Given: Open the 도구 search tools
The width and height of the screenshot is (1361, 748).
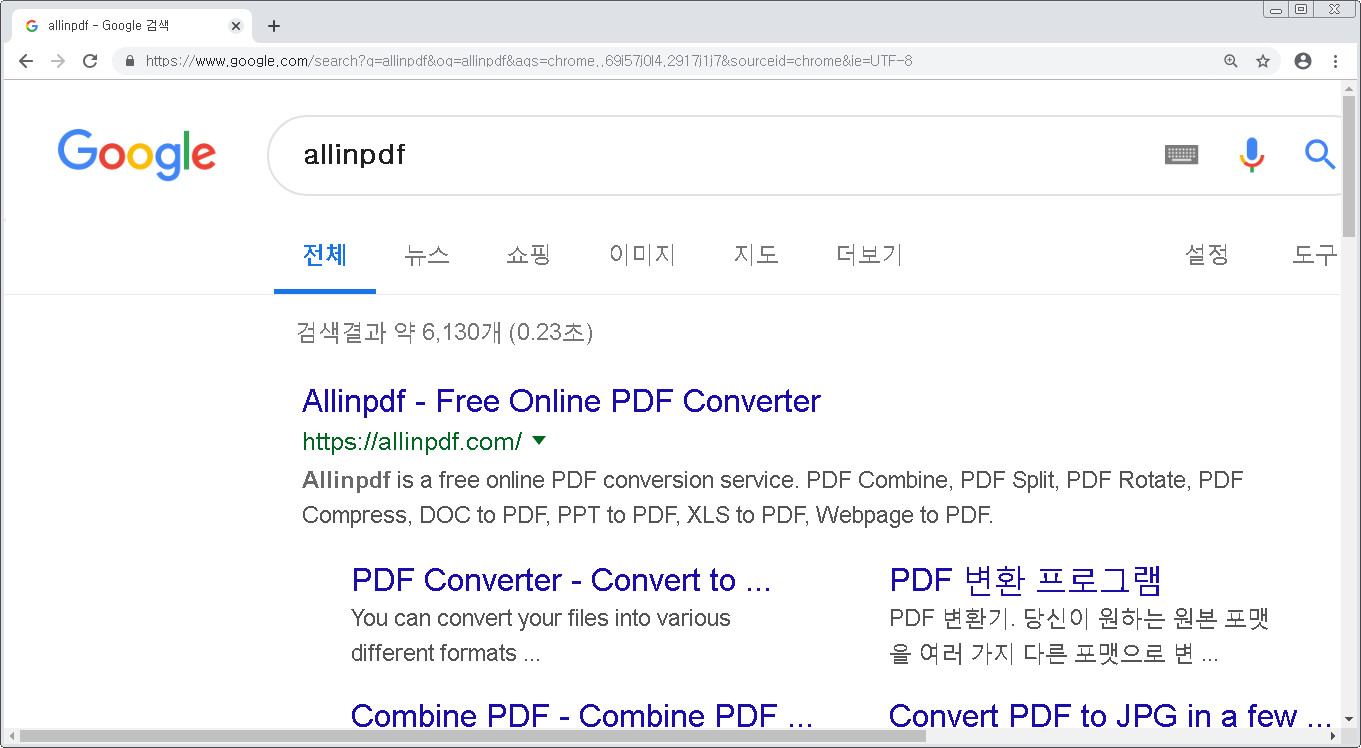Looking at the screenshot, I should point(1314,255).
